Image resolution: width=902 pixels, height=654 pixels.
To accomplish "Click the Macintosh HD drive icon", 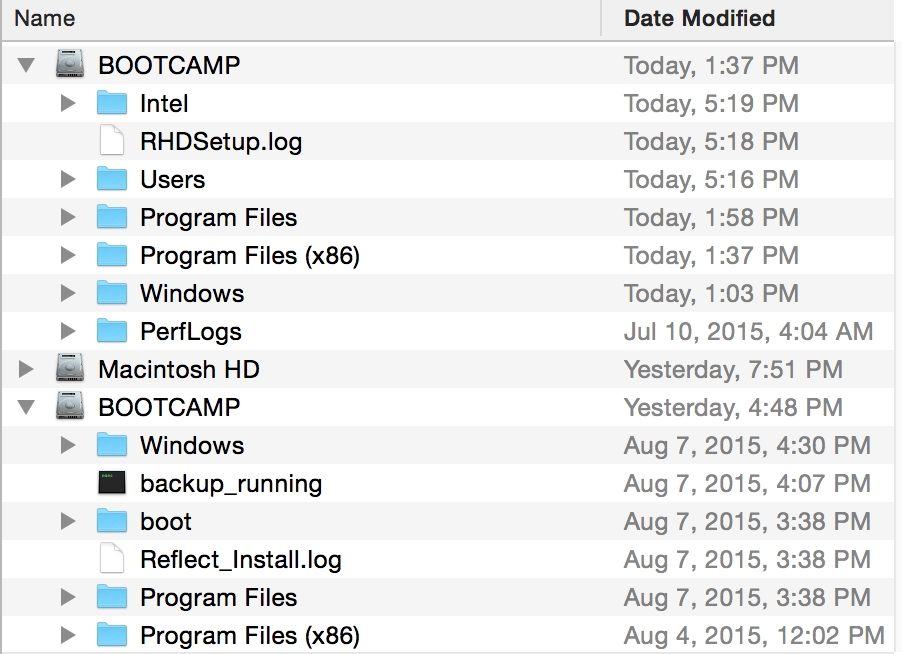I will [70, 369].
